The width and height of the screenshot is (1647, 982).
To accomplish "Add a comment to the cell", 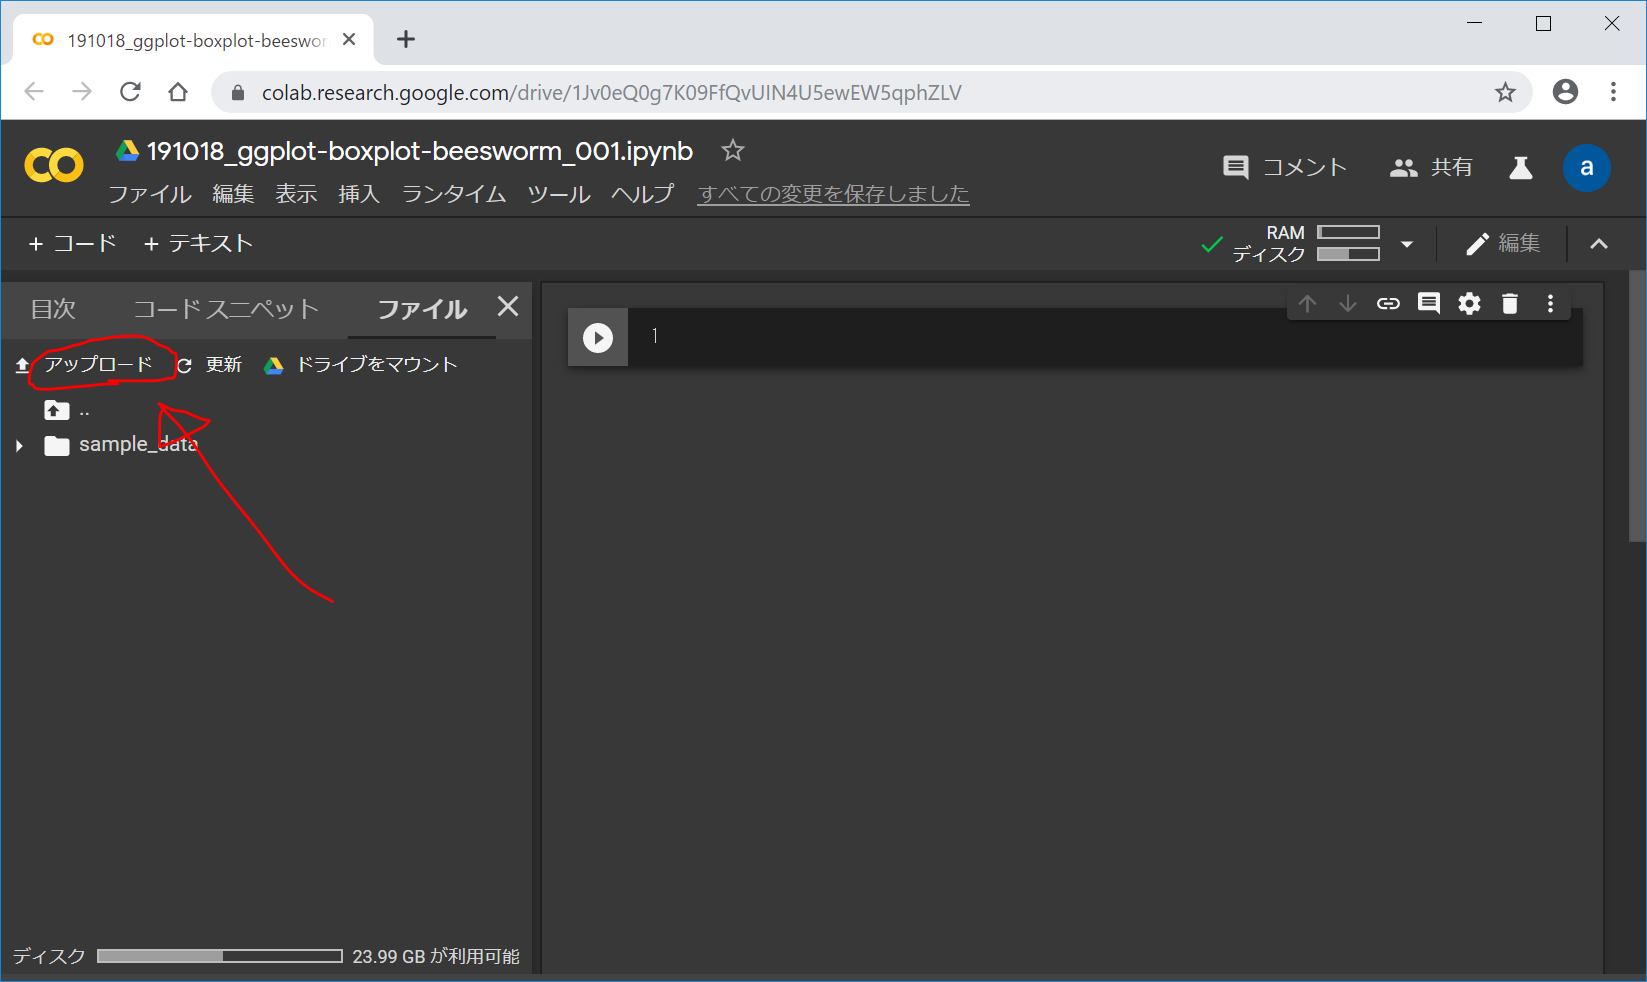I will (1429, 304).
